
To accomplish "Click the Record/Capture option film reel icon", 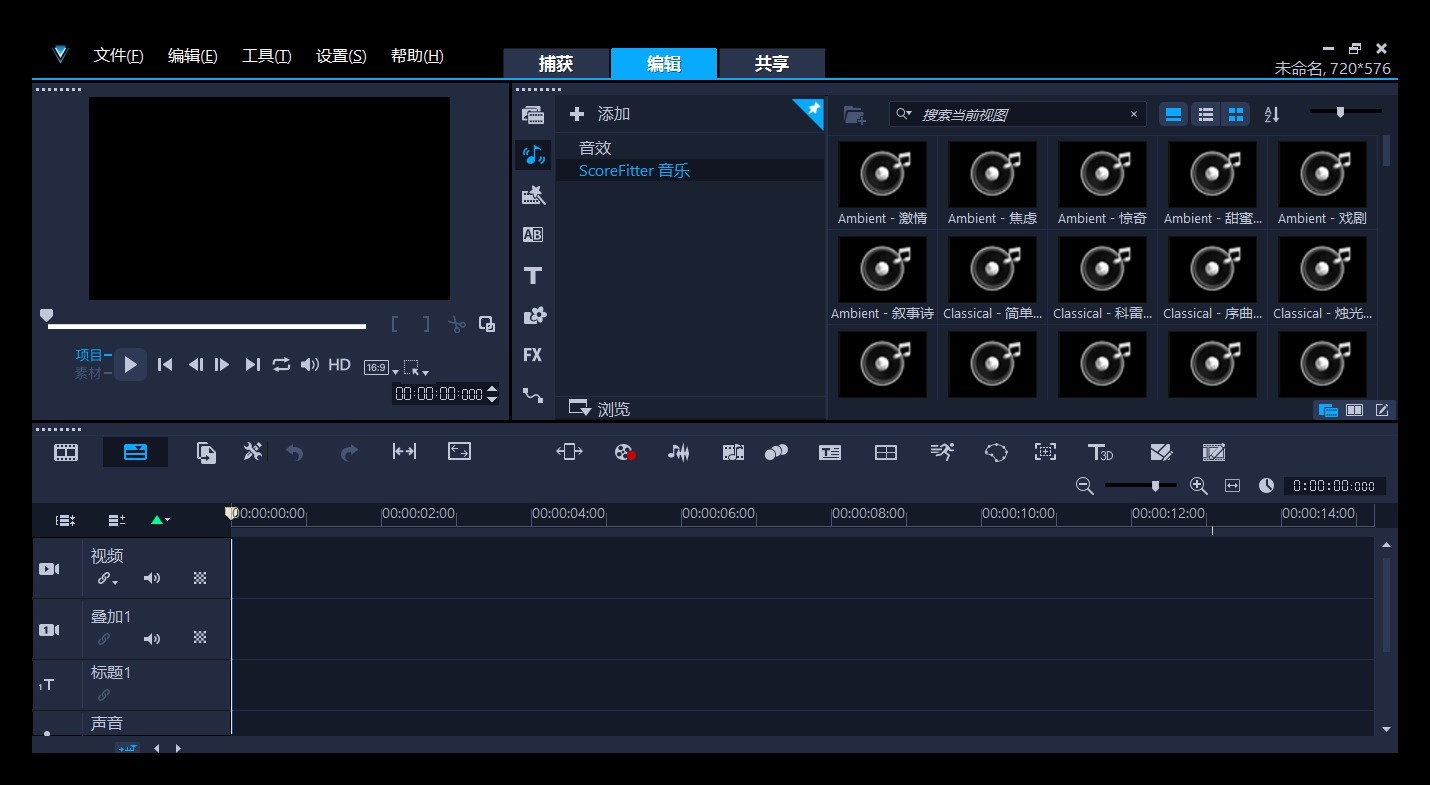I will [x=625, y=452].
